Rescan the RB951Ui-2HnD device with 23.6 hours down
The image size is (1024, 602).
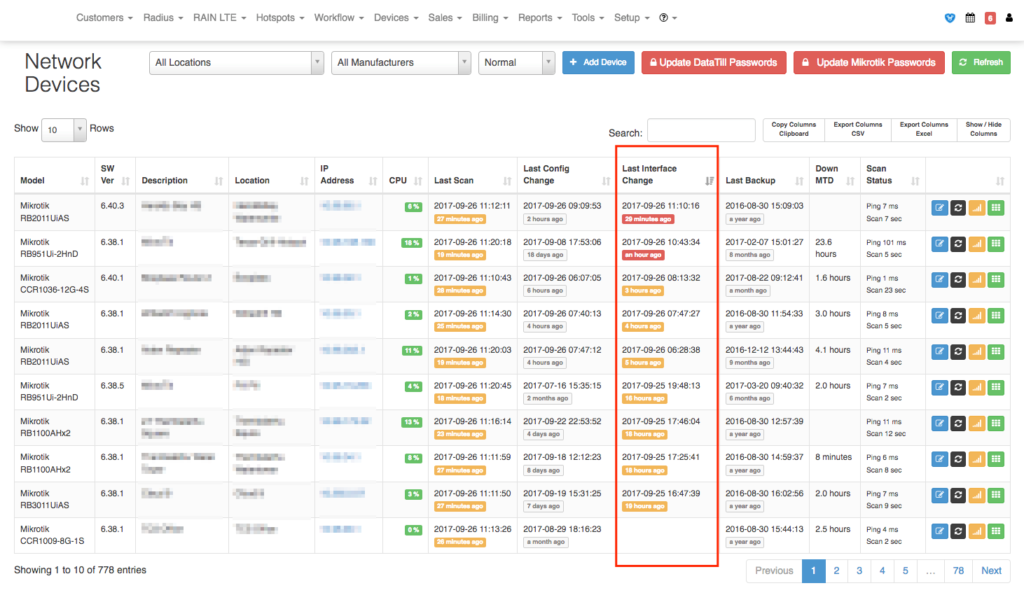pos(958,244)
